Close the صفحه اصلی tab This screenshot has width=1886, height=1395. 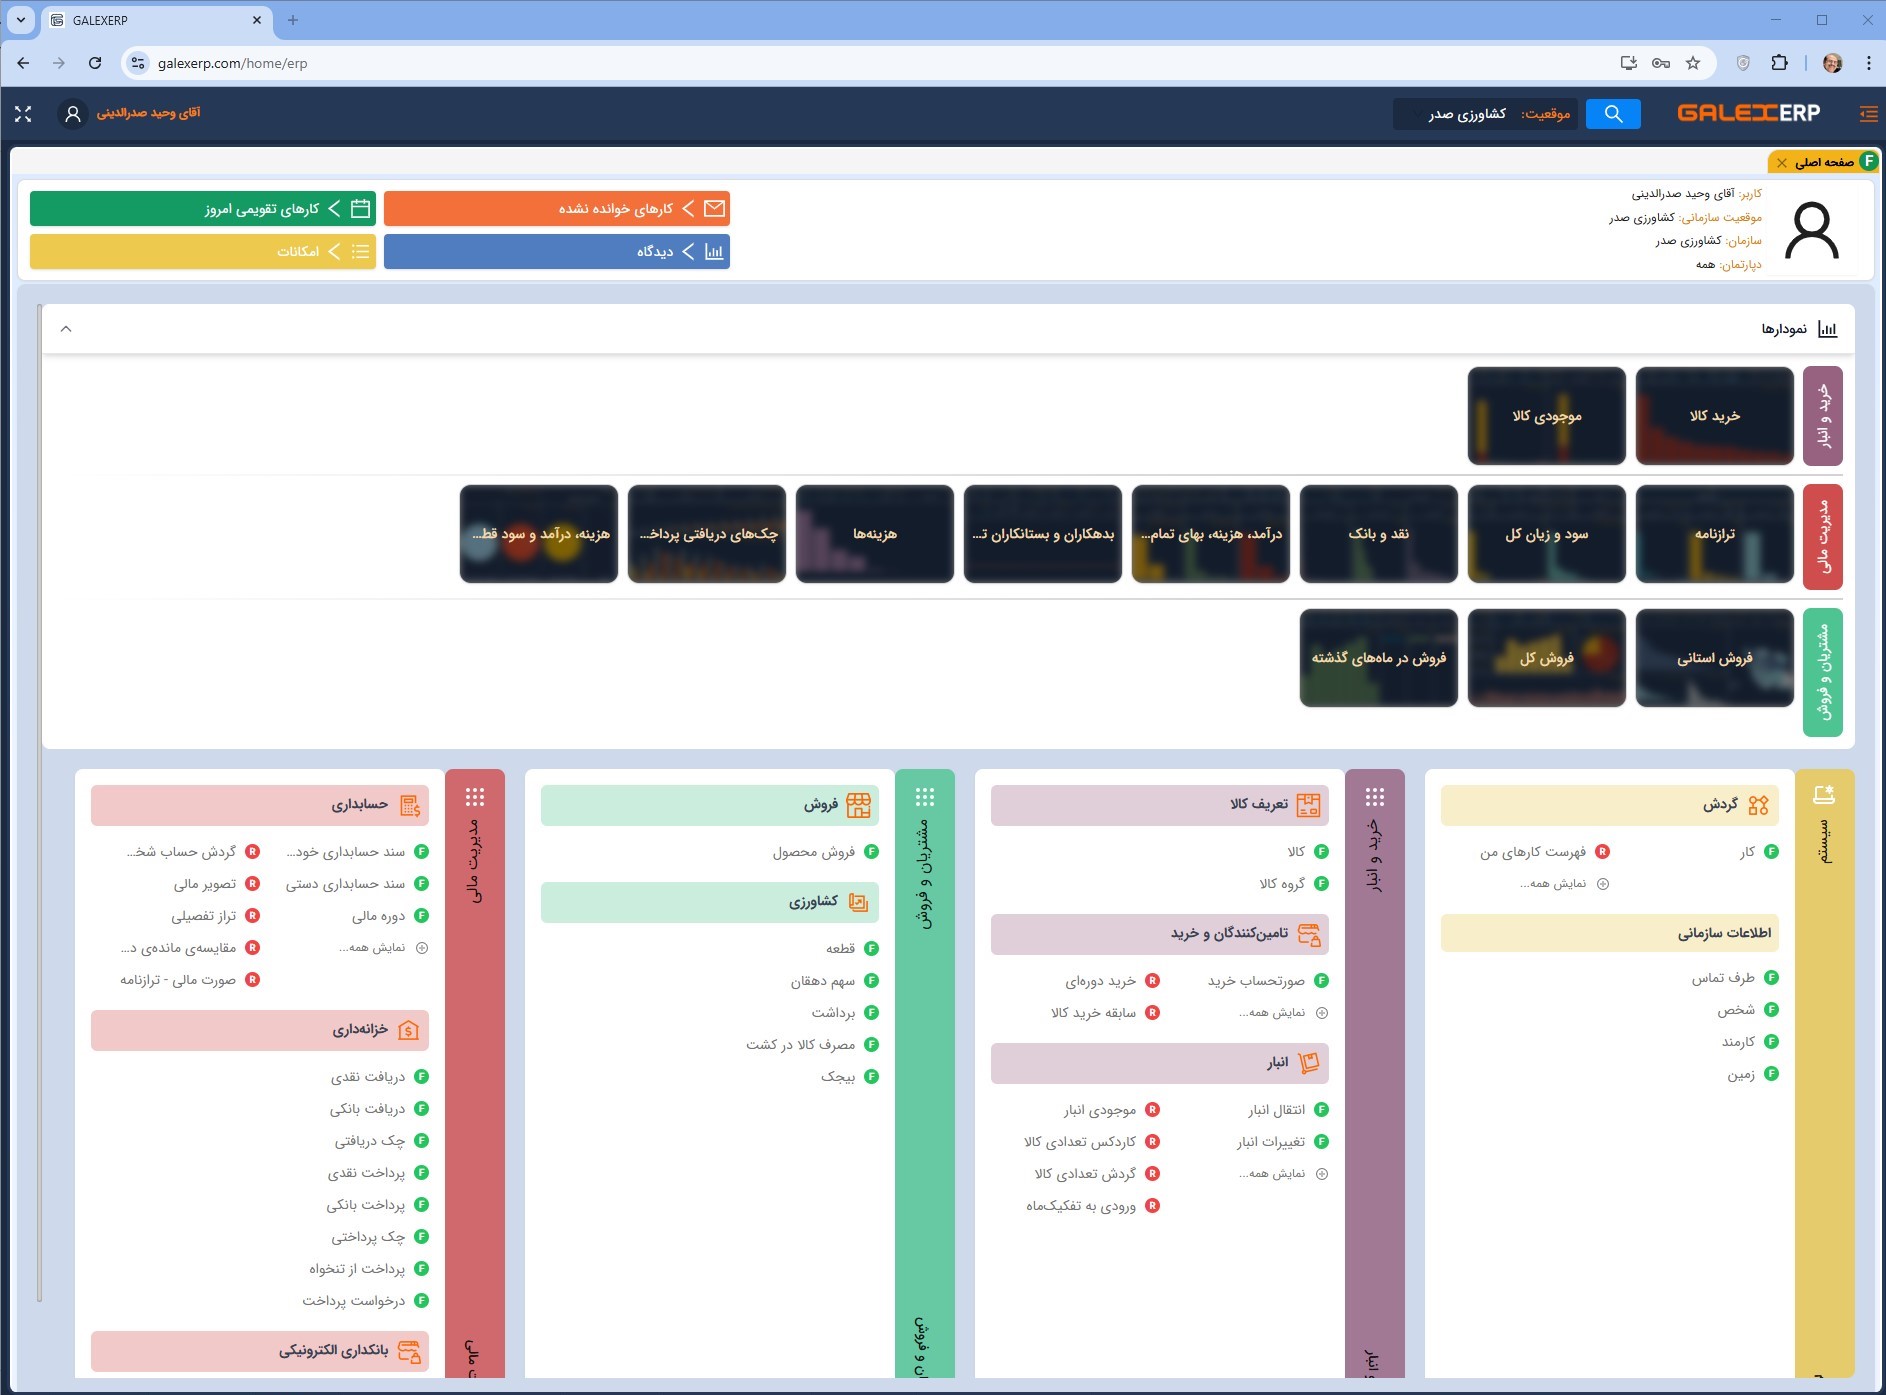[1782, 163]
